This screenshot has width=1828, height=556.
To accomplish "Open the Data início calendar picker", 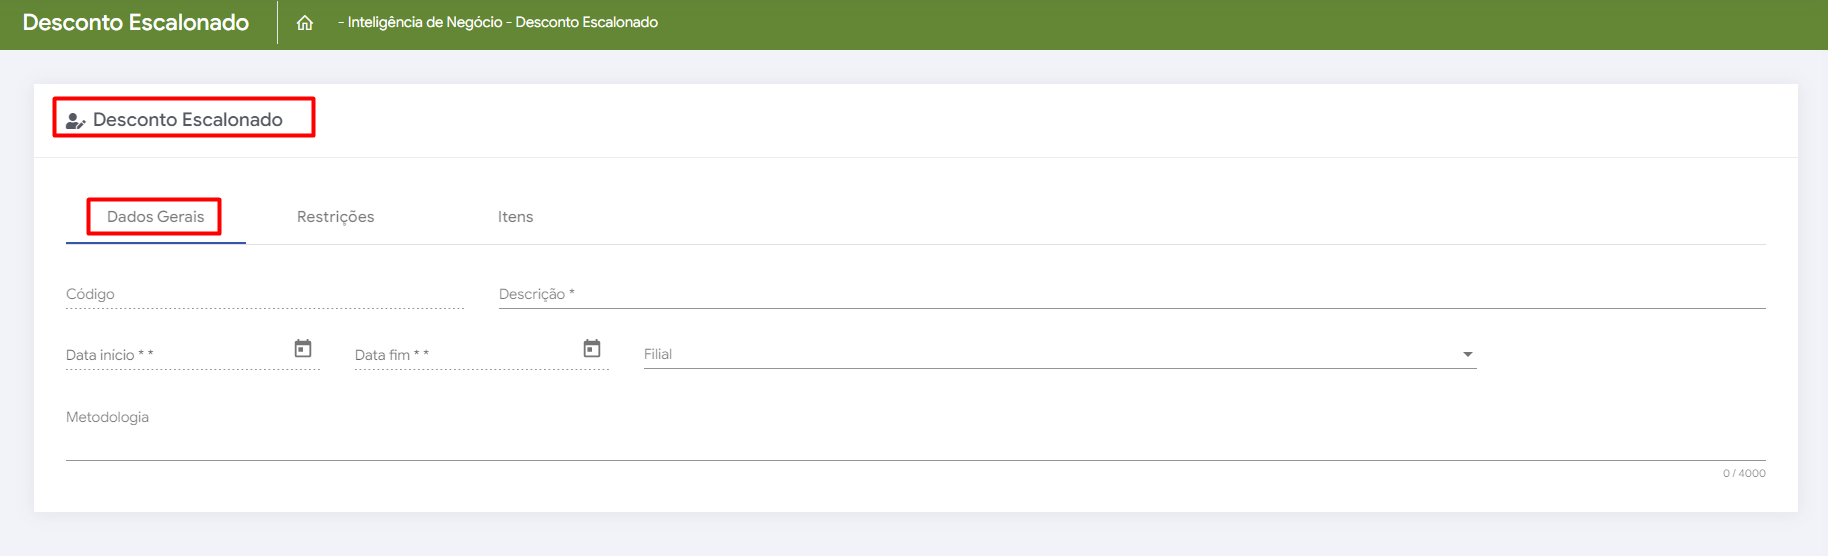I will tap(303, 349).
